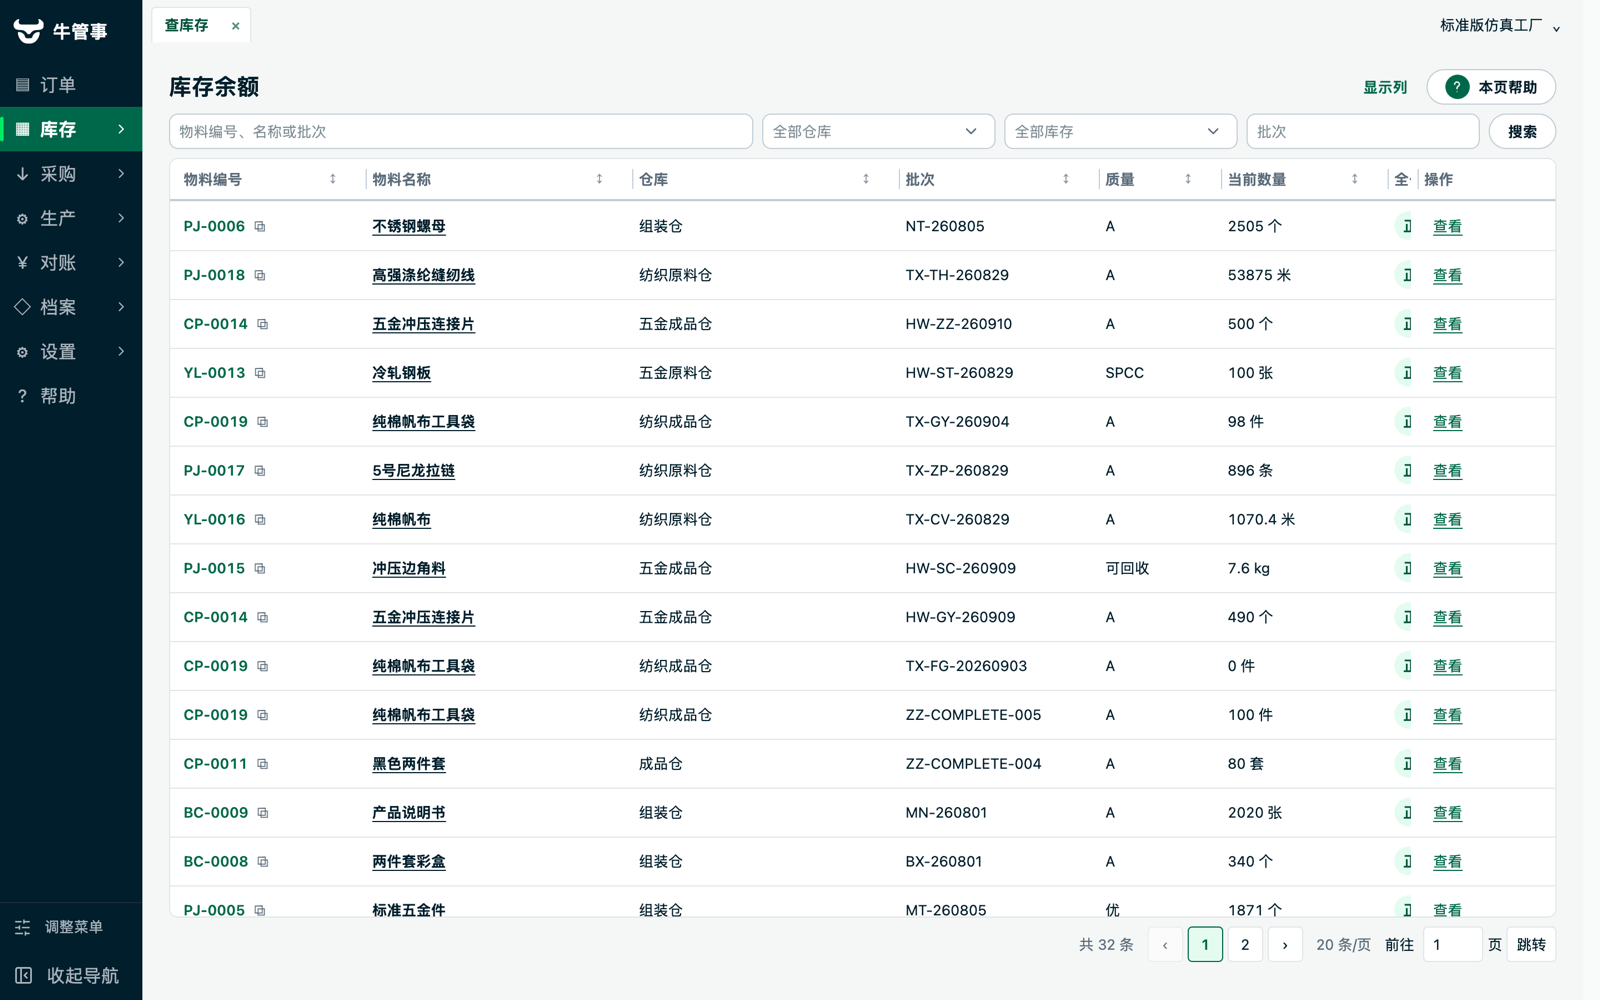Copy code icon beside CP-0011
Viewport: 1600px width, 1000px height.
point(263,764)
